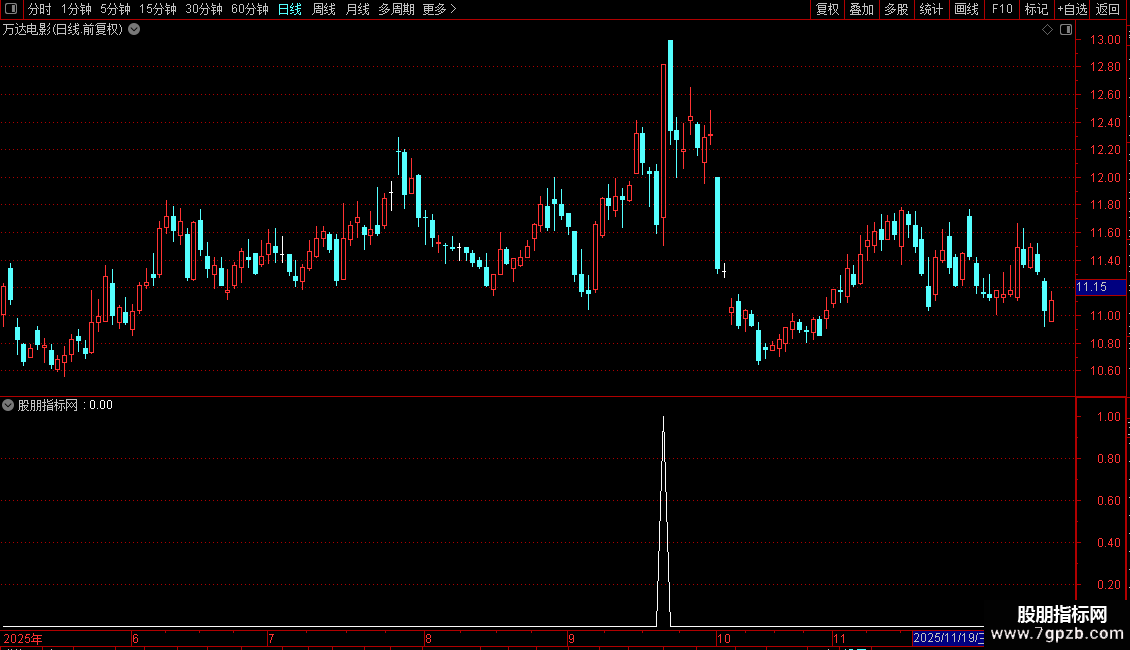The height and width of the screenshot is (650, 1130).
Task: Switch to 周线 weekly chart
Action: 324,9
